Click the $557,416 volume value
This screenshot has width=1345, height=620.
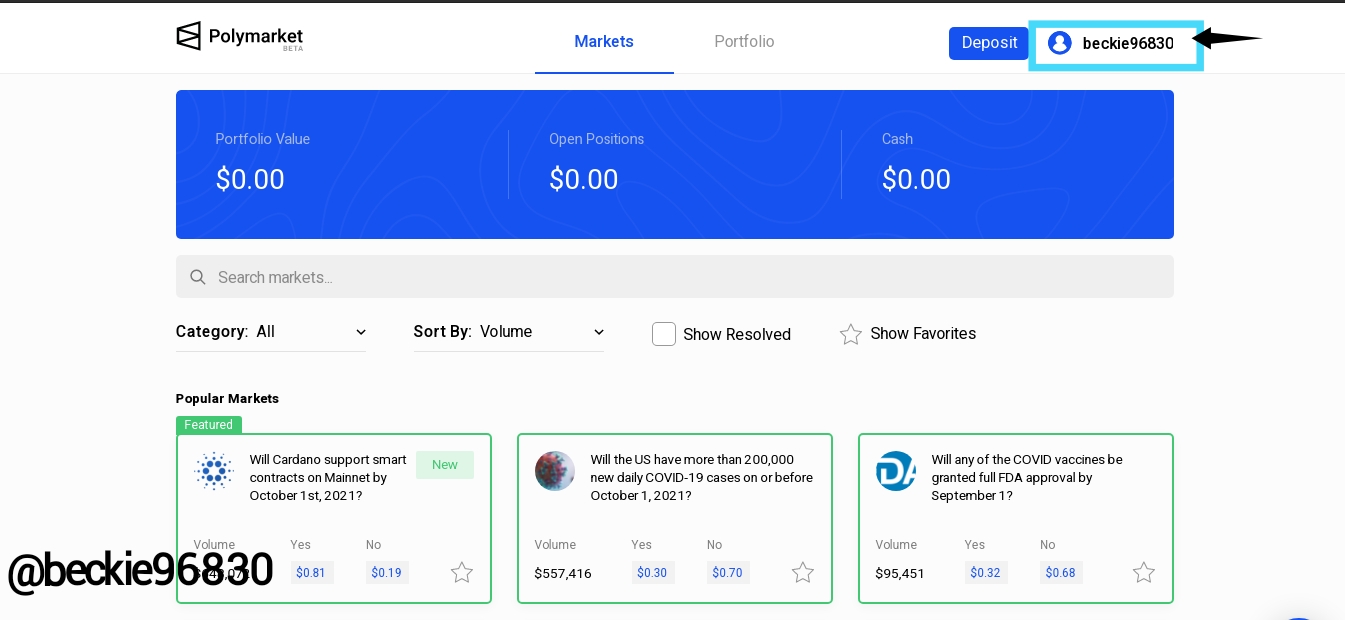click(563, 573)
